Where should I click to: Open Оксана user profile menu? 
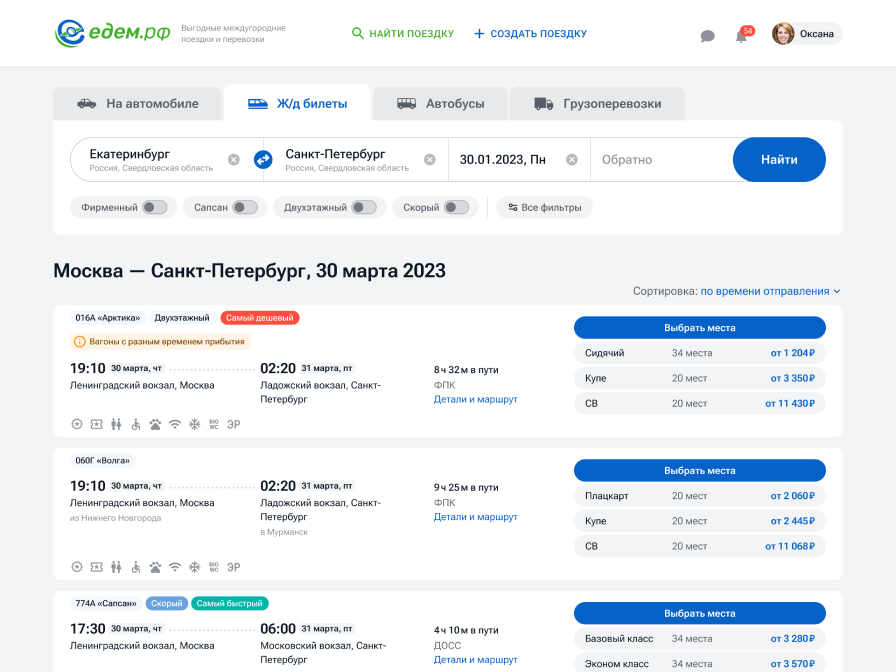806,34
